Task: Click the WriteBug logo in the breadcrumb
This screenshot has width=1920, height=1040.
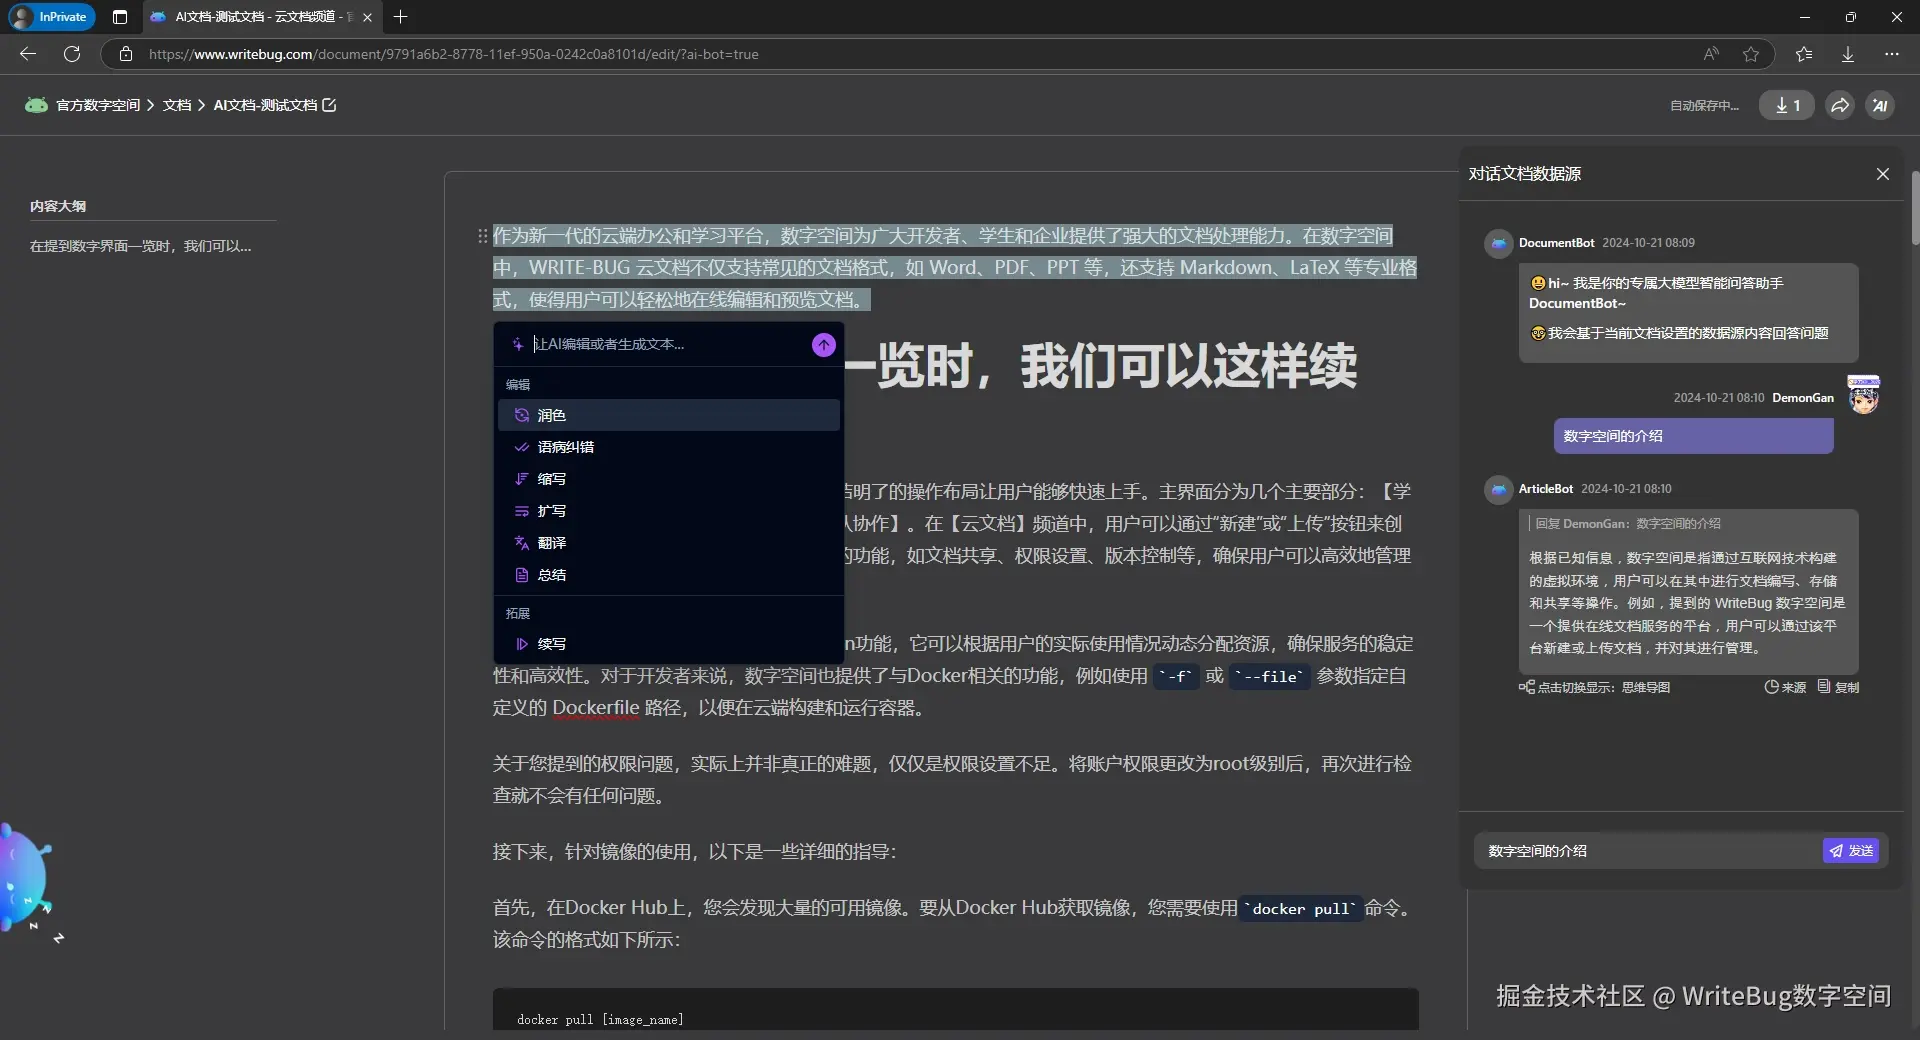Action: (36, 105)
